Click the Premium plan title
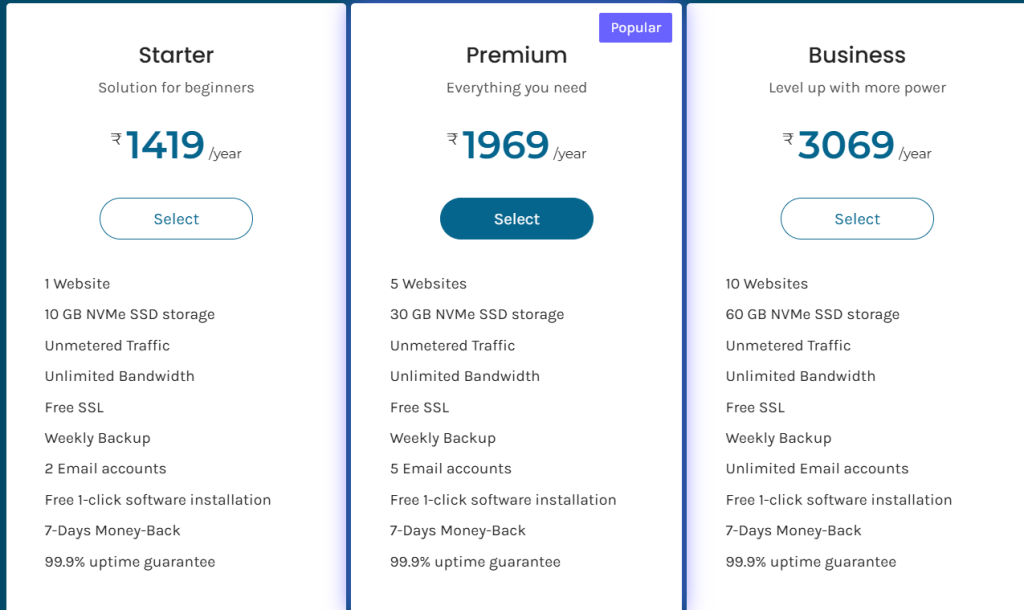1024x610 pixels. tap(516, 55)
